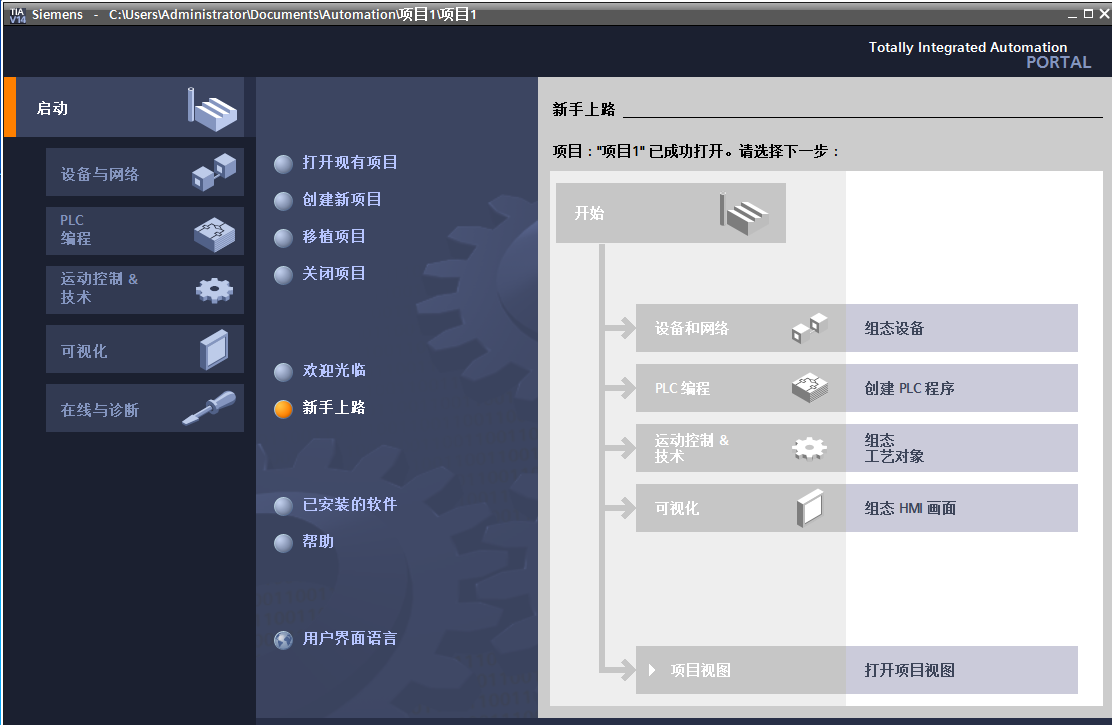Screen dimensions: 1112x725
Task: Click the 创建 PLC 程序 button
Action: point(962,388)
